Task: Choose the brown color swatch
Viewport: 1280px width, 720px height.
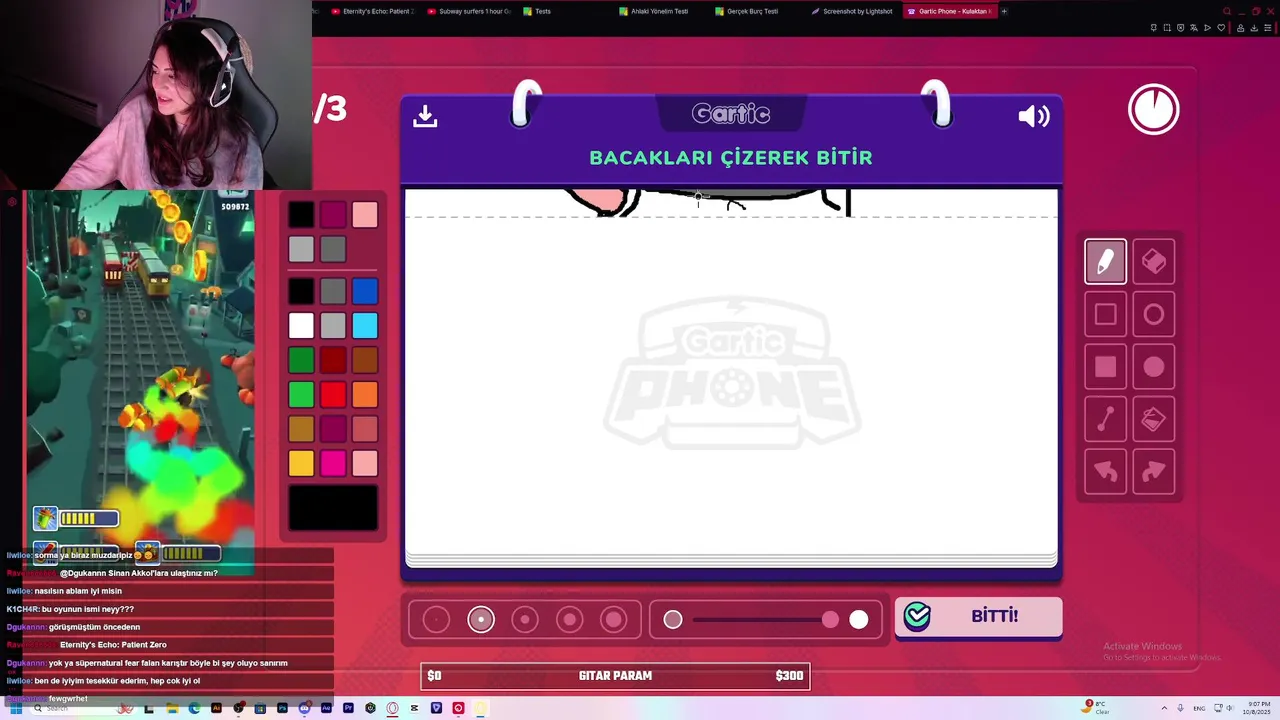Action: coord(365,360)
